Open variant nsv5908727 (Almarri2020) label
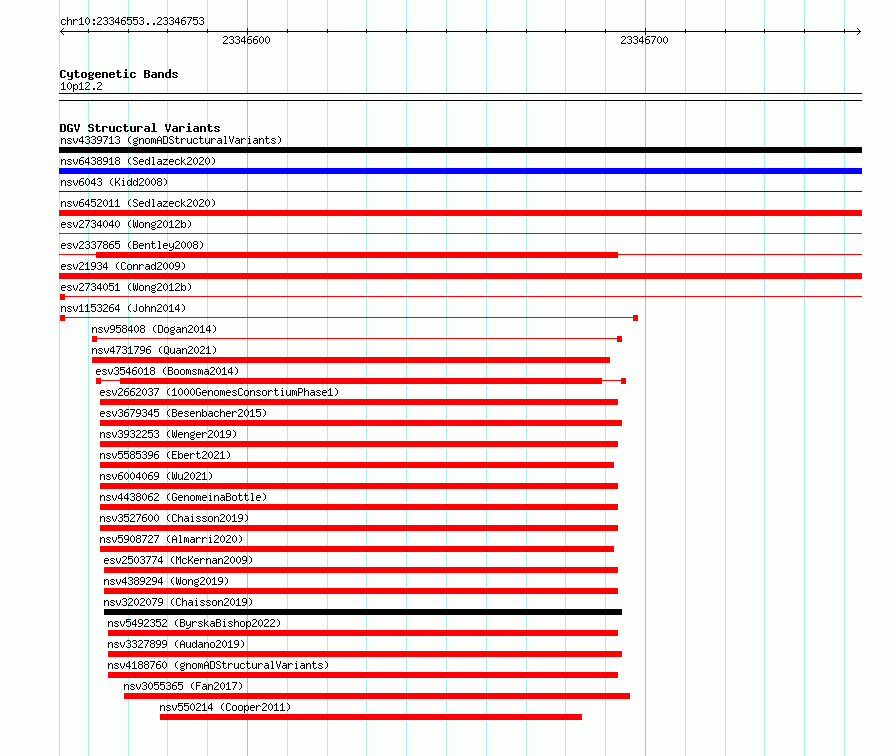 (x=171, y=539)
